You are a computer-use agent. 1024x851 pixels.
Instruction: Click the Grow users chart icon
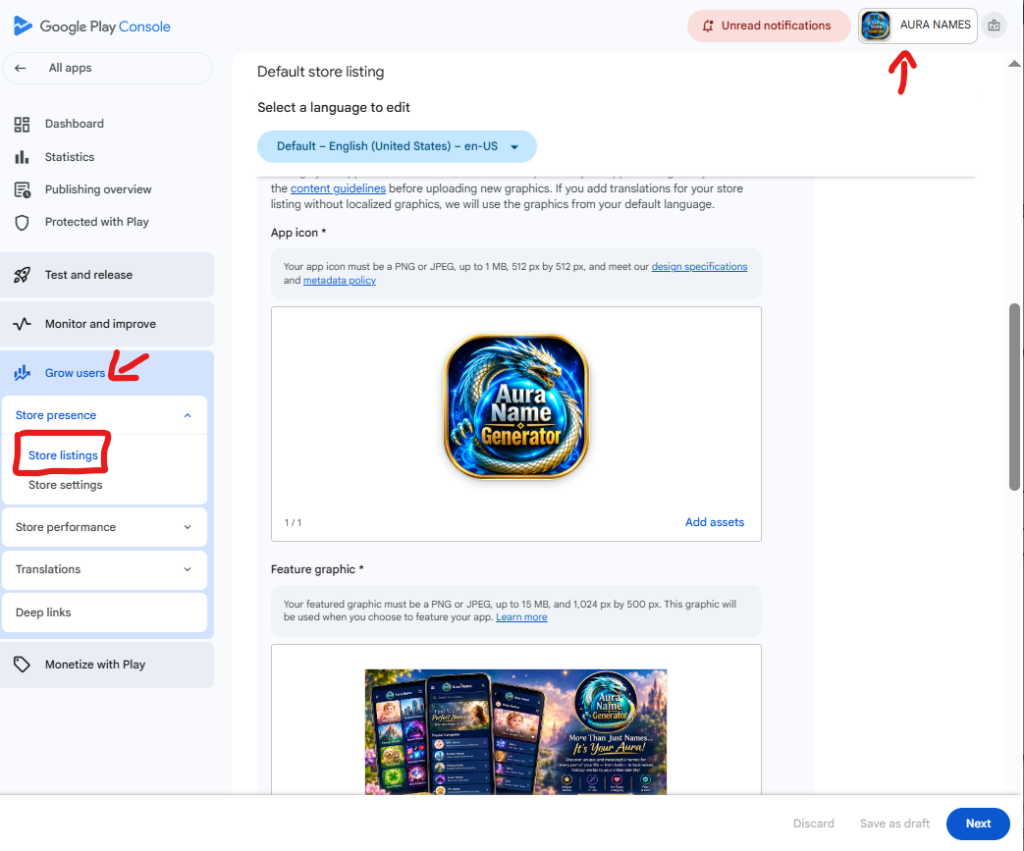[22, 373]
